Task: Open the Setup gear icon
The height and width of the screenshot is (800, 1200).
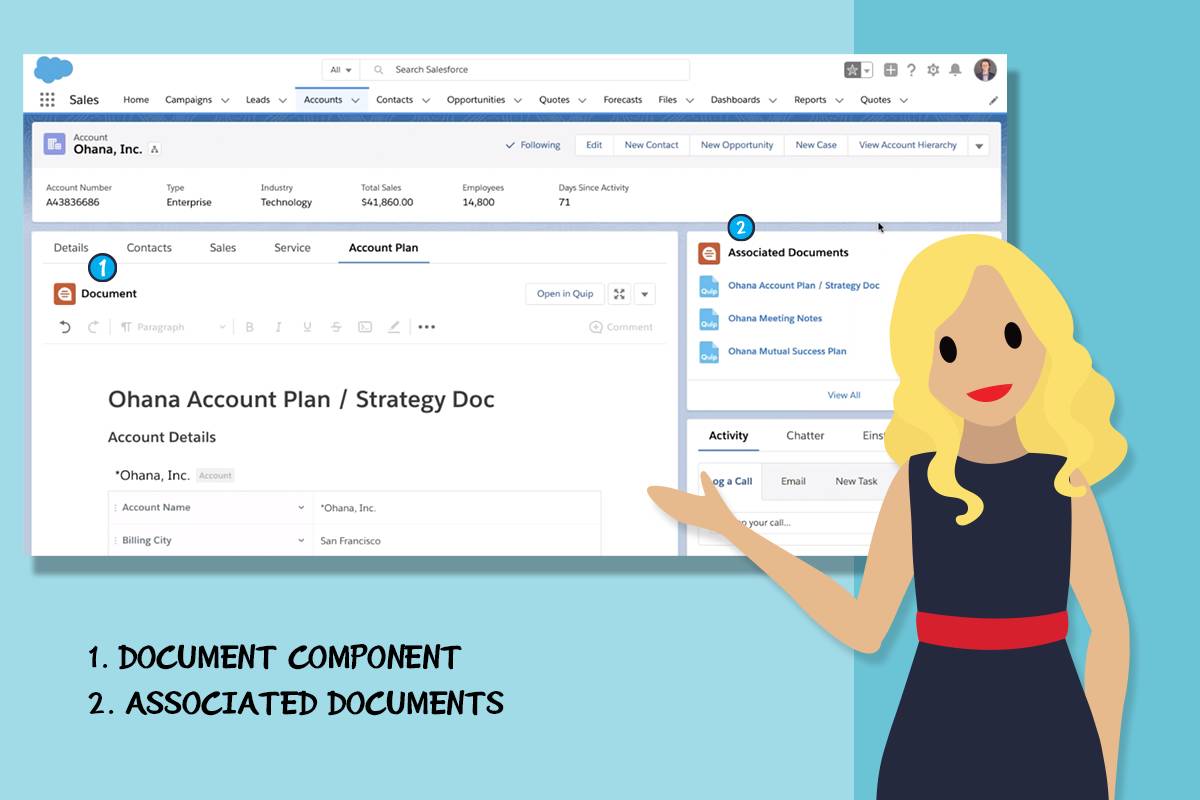Action: 933,70
